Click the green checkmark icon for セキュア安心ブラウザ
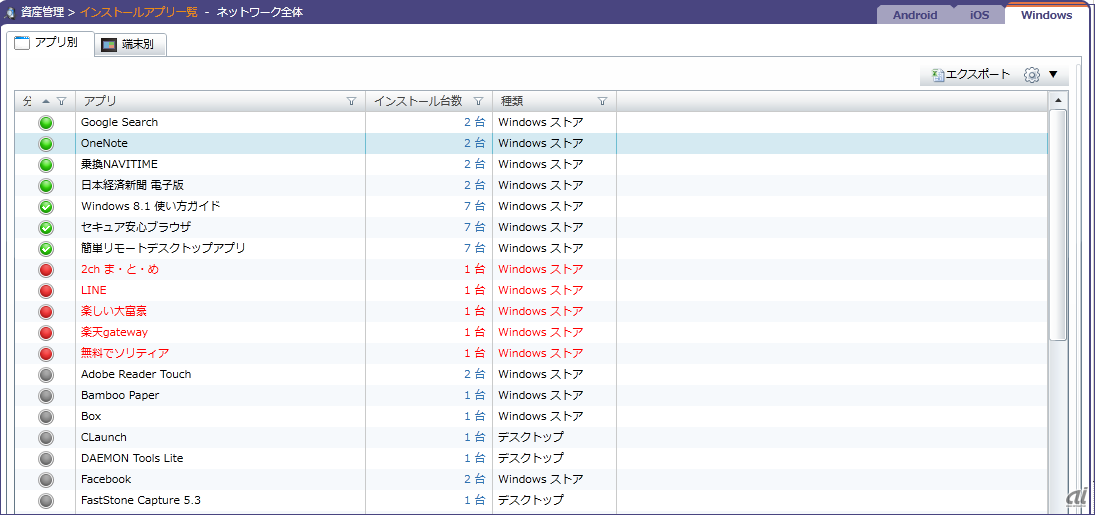Image resolution: width=1095 pixels, height=515 pixels. click(x=46, y=227)
